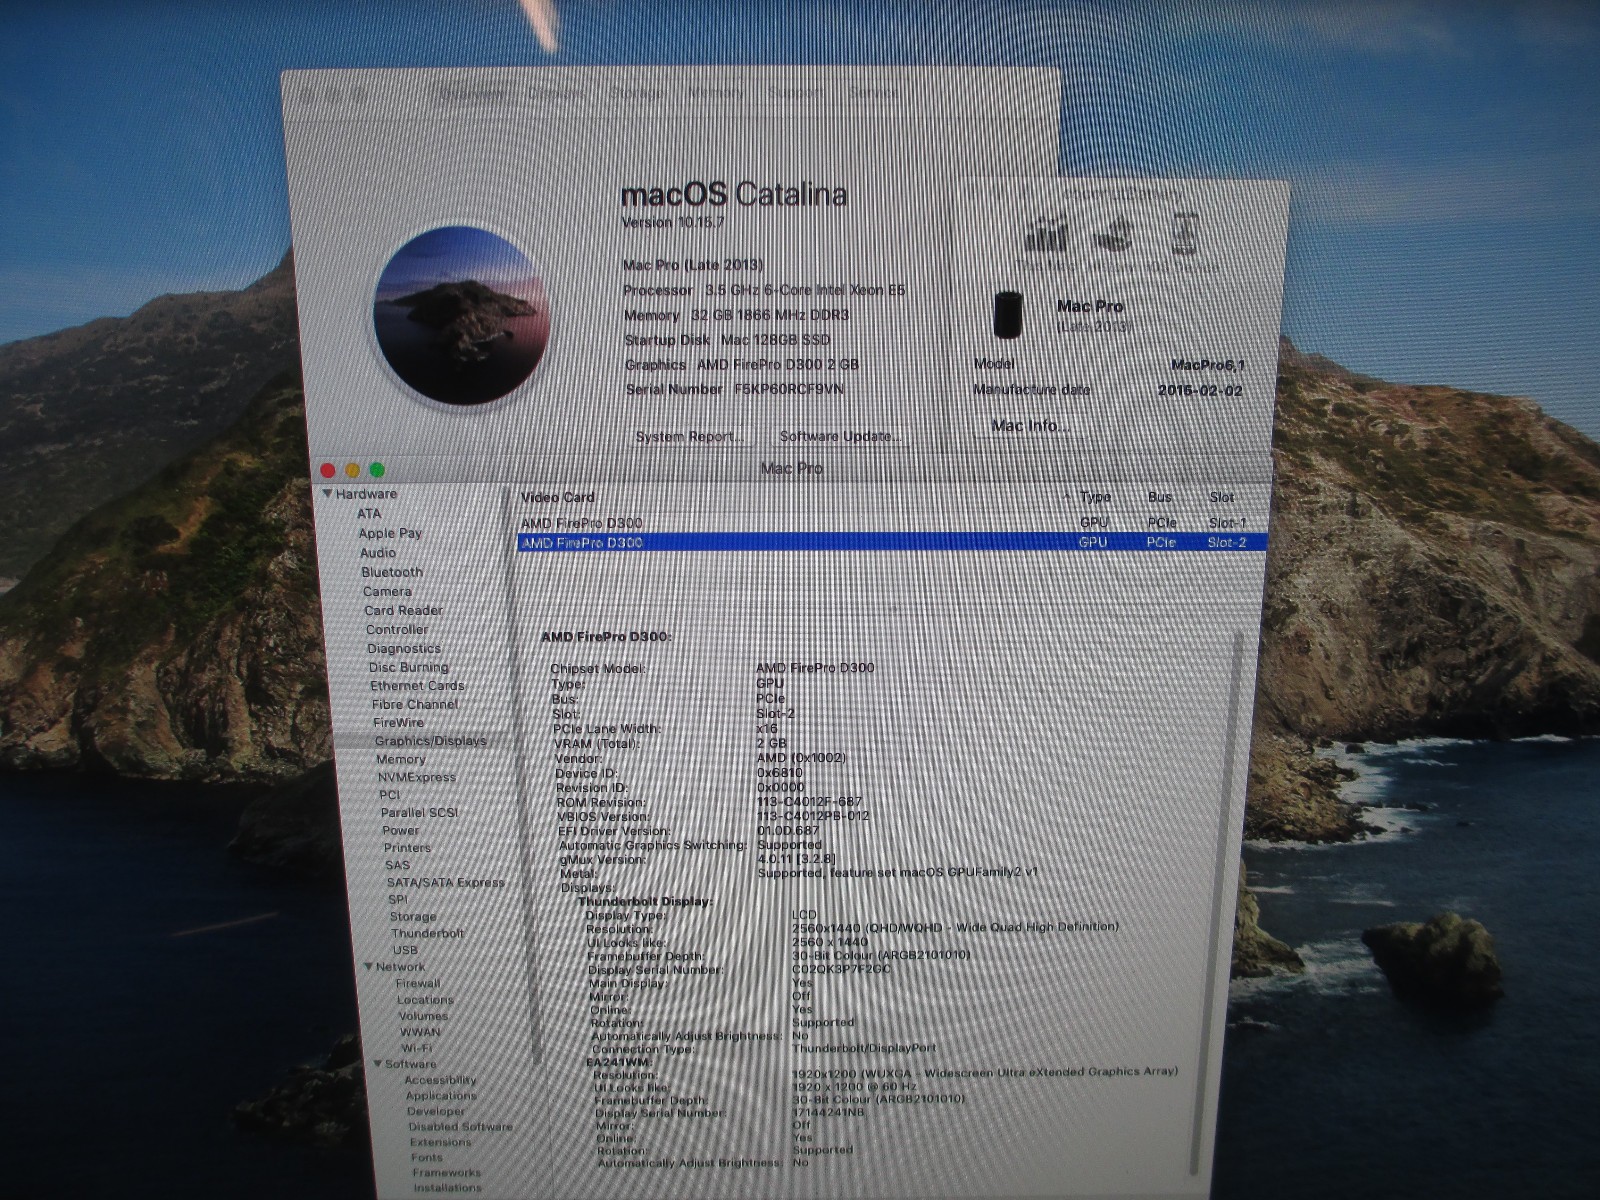The image size is (1600, 1200).
Task: Open Disabled Software in the sidebar
Action: coord(460,1127)
